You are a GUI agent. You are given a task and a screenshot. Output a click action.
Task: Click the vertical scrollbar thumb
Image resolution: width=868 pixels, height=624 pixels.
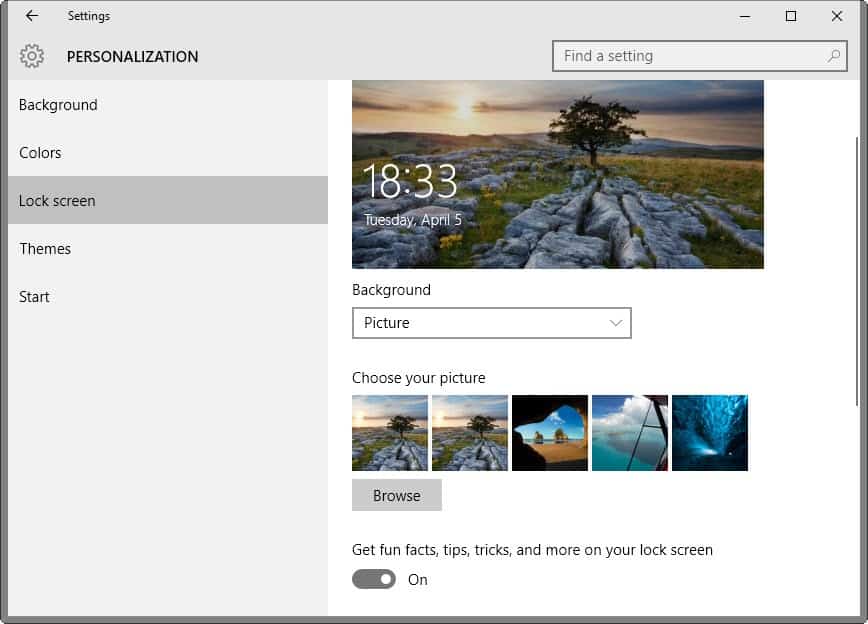[857, 271]
